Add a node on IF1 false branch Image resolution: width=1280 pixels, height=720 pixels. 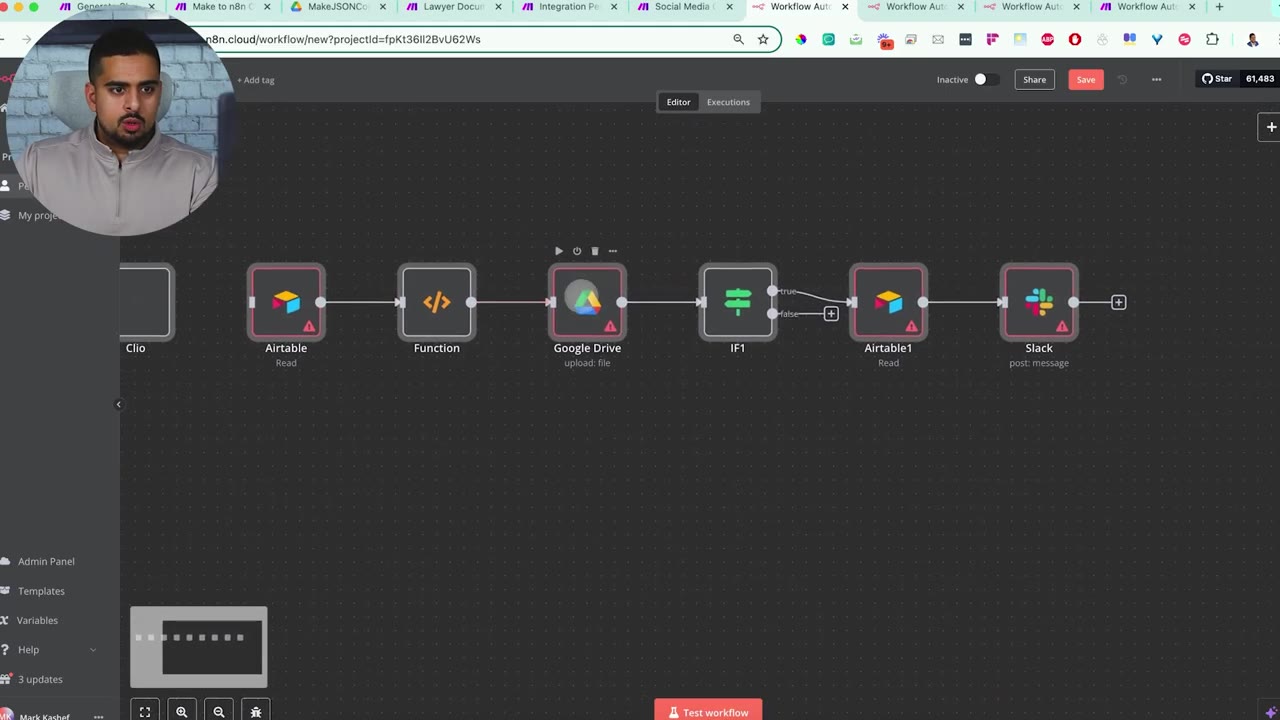click(831, 314)
